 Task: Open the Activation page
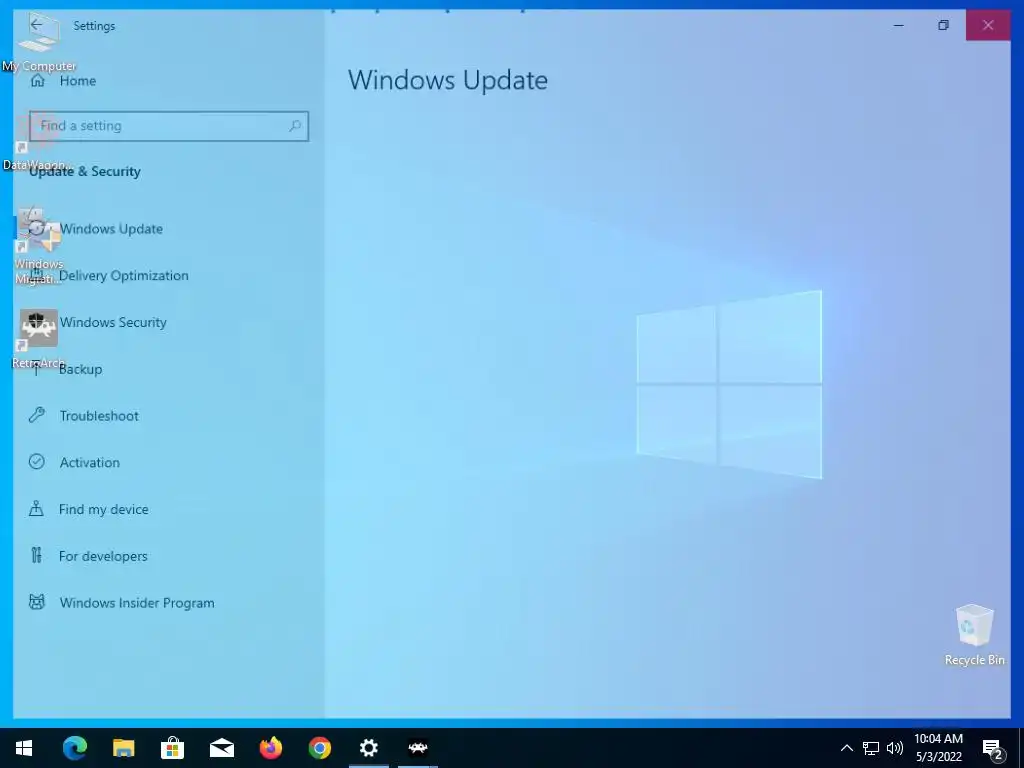[89, 462]
